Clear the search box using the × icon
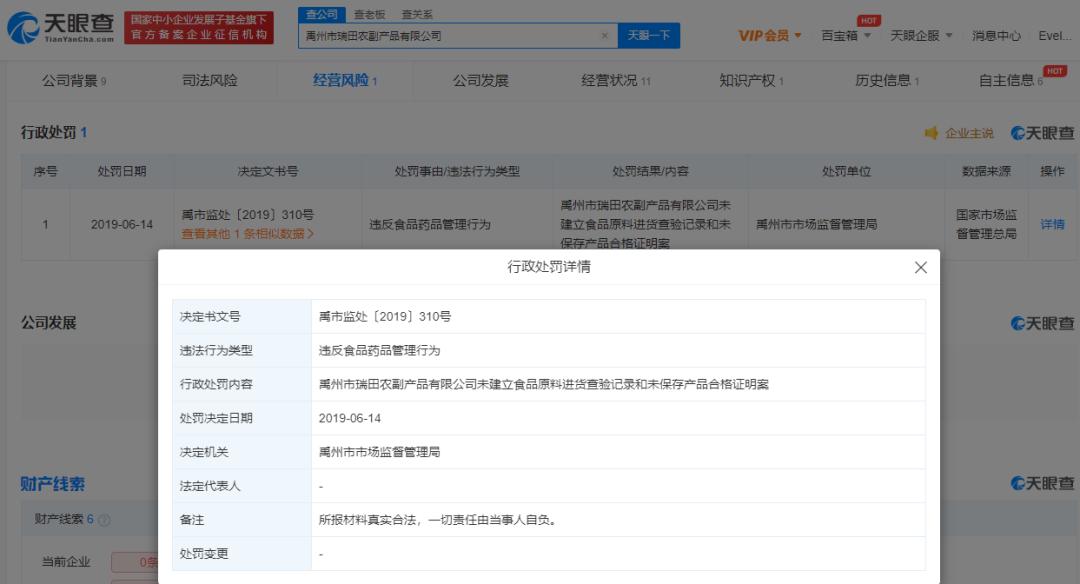Image resolution: width=1080 pixels, height=584 pixels. 605,35
